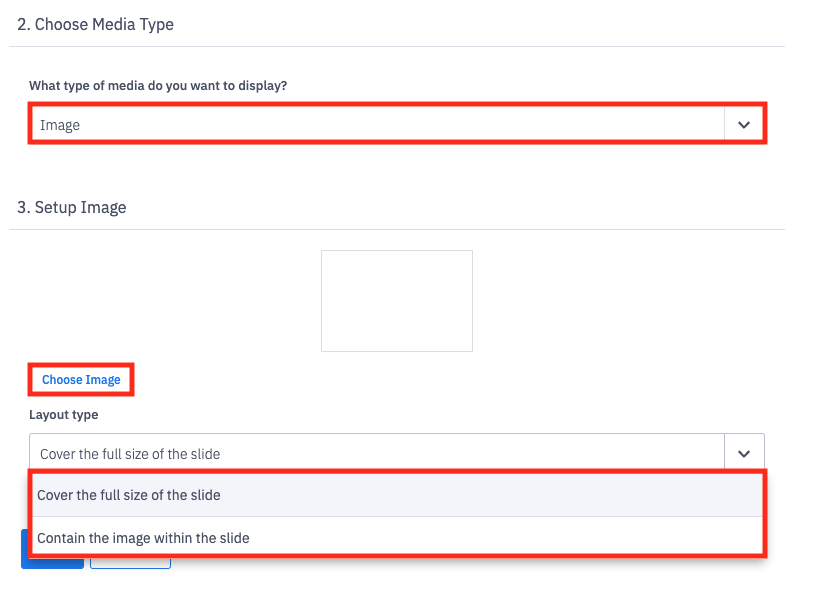Click the Layout type dropdown chevron

(743, 453)
